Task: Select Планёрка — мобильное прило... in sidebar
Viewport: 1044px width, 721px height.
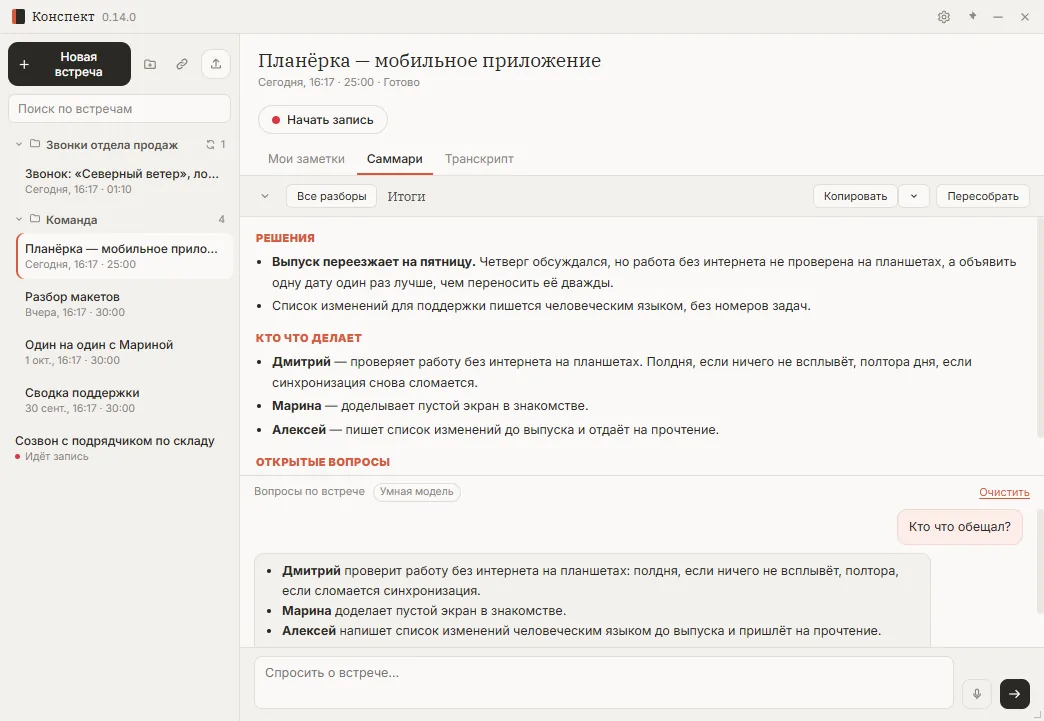Action: point(124,256)
